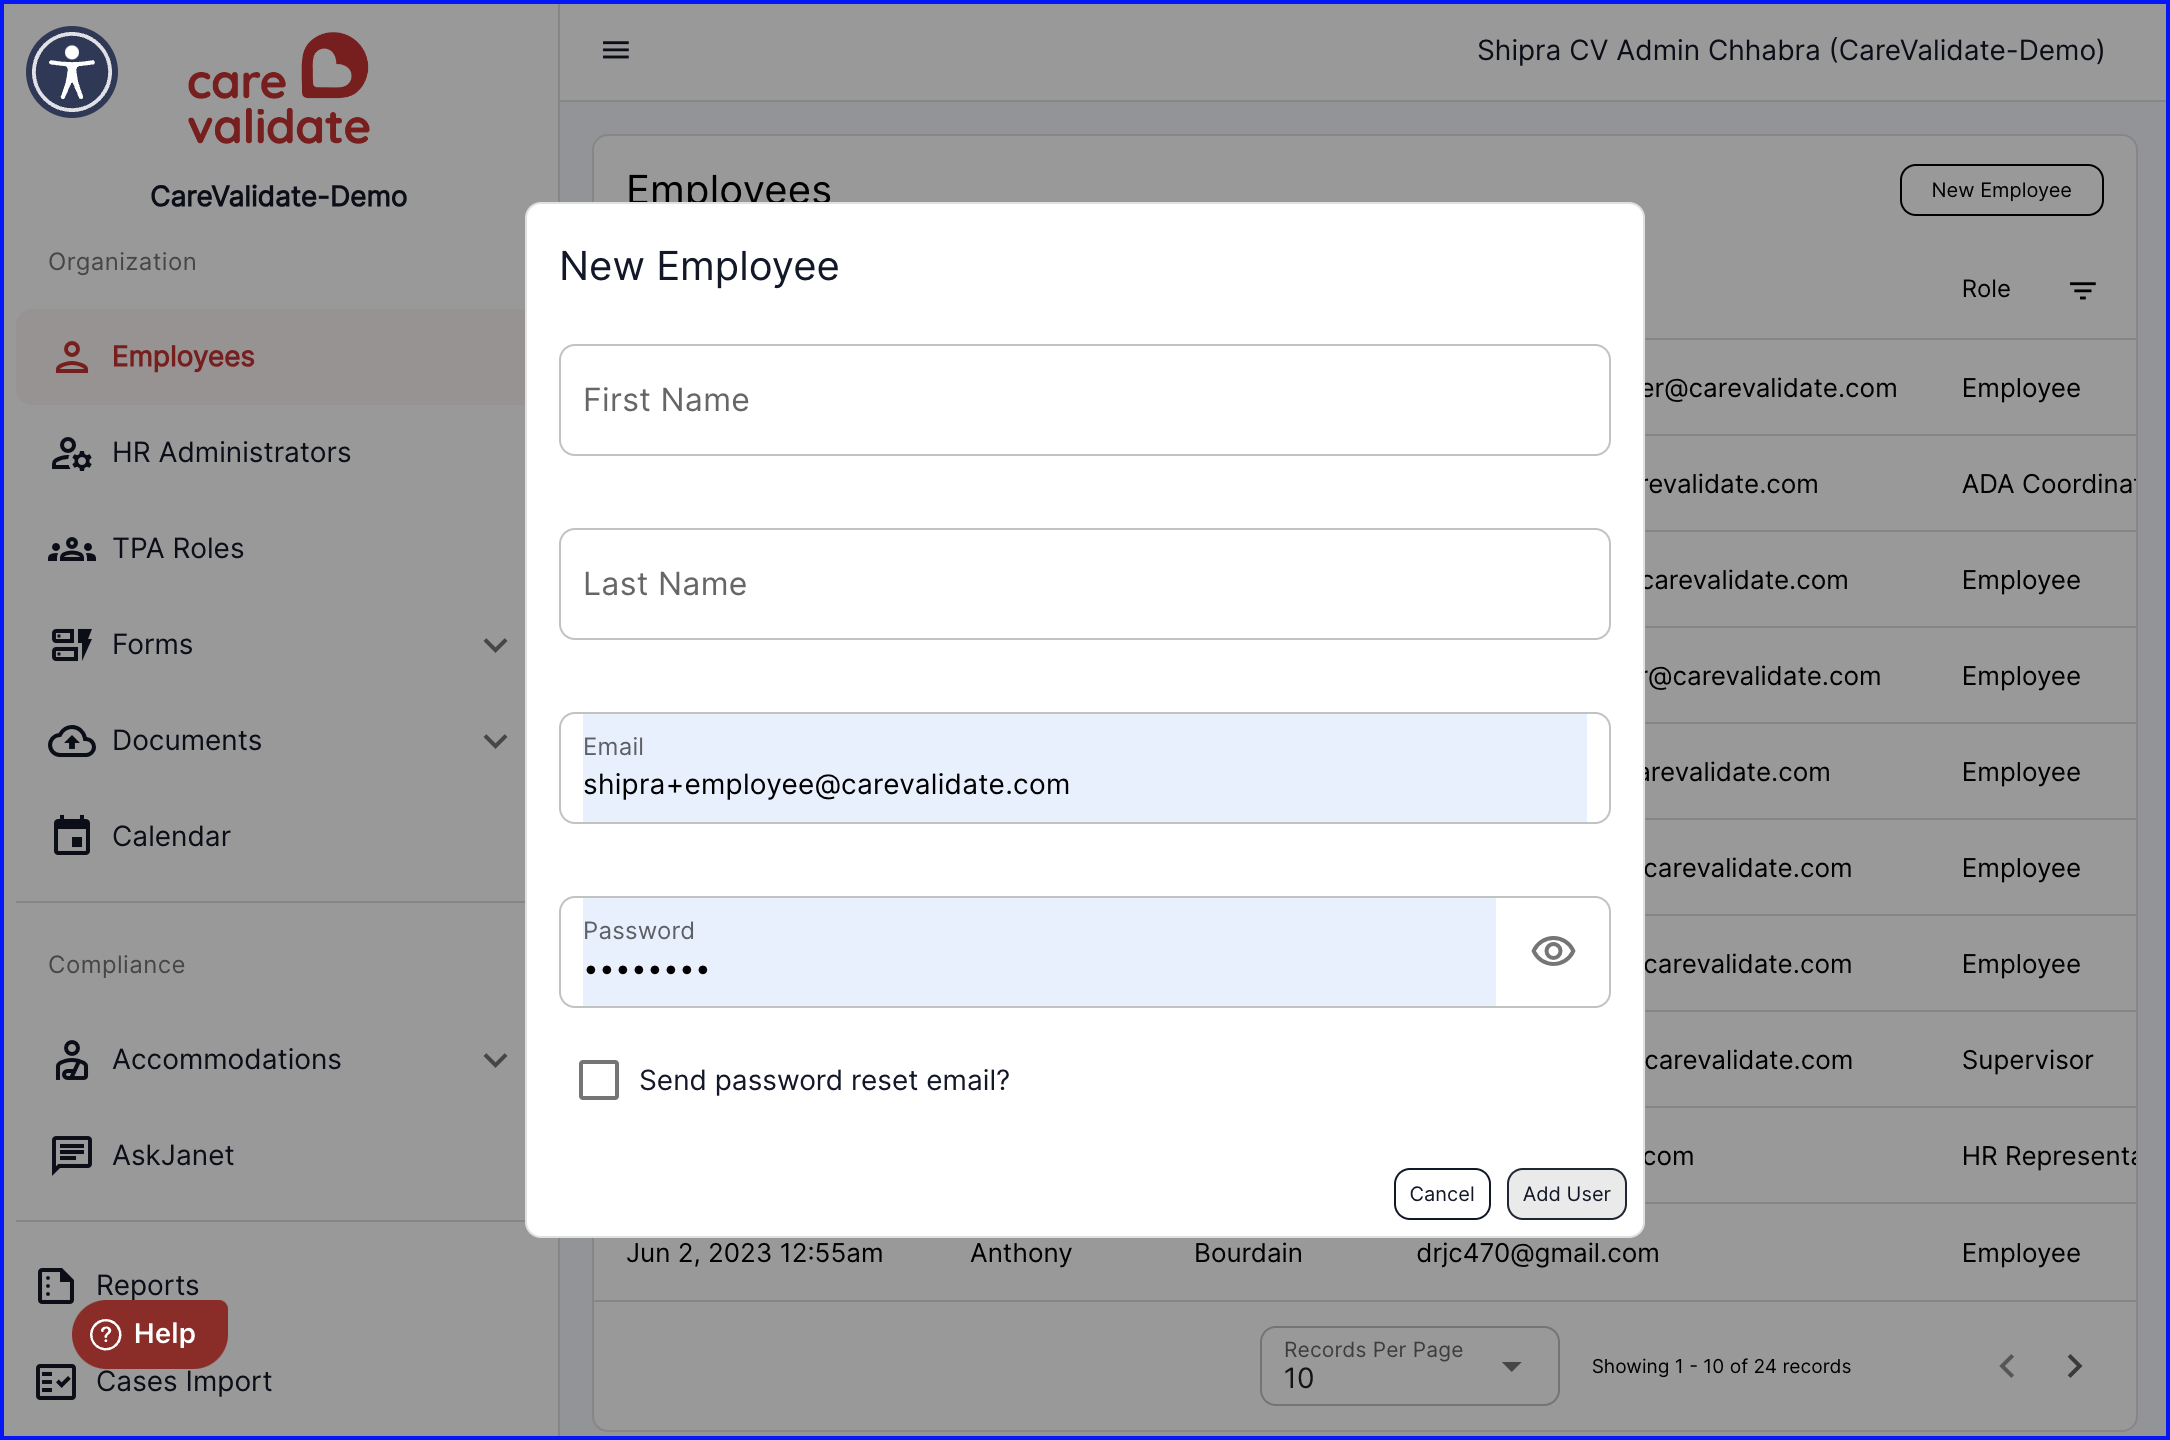Go to previous page of records
Screen dimensions: 2170x1440
tap(2007, 1366)
